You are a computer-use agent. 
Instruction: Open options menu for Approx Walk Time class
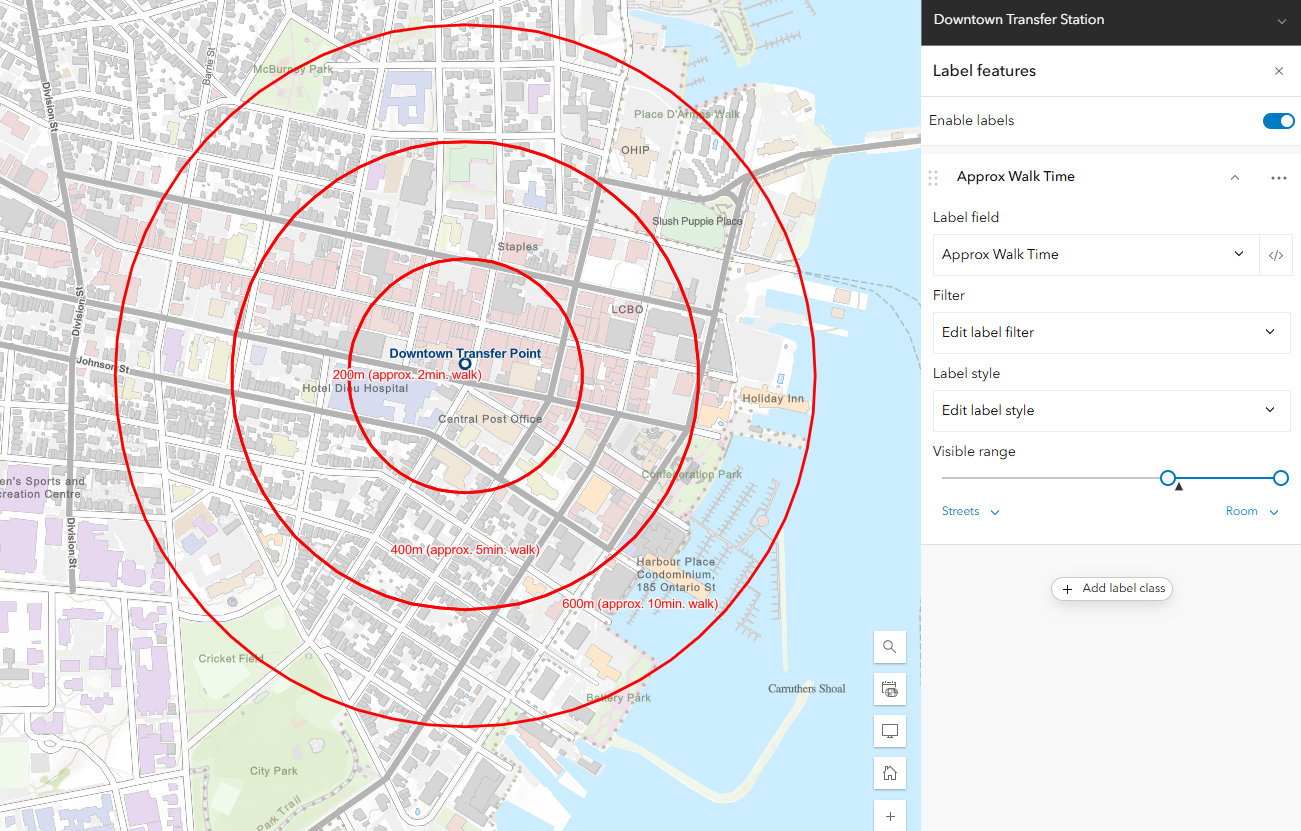1278,178
